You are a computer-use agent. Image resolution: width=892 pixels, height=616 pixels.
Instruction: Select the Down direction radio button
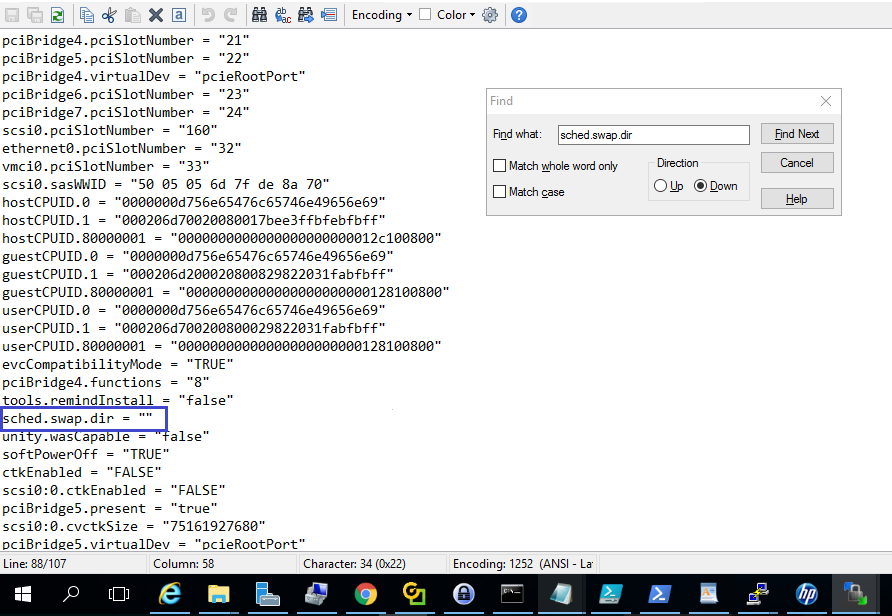pos(700,186)
